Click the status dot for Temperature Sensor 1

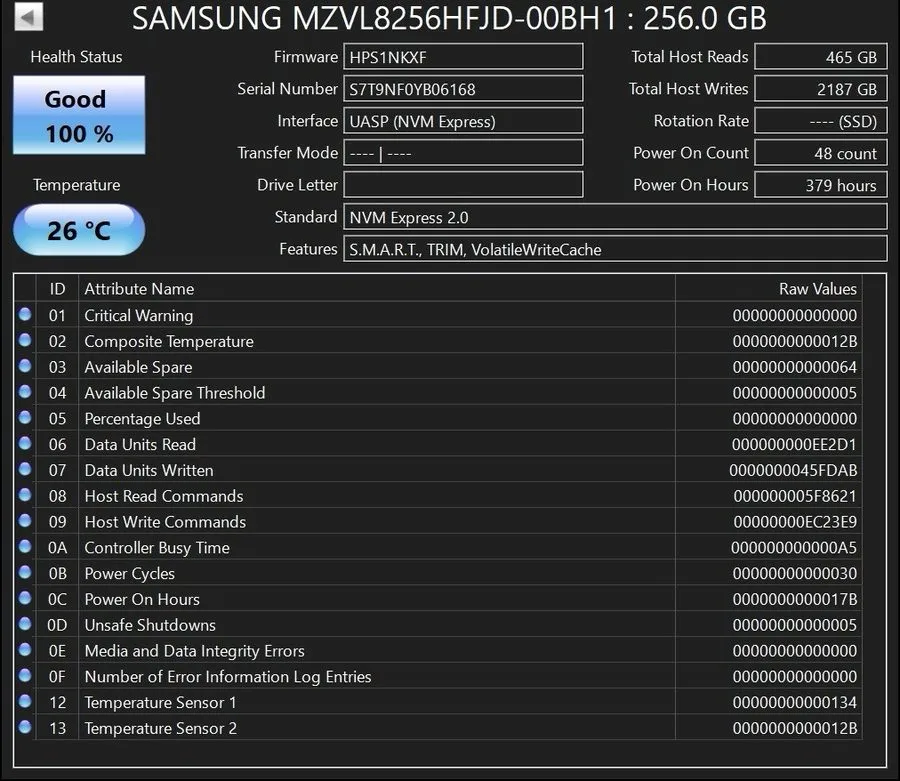coord(25,701)
